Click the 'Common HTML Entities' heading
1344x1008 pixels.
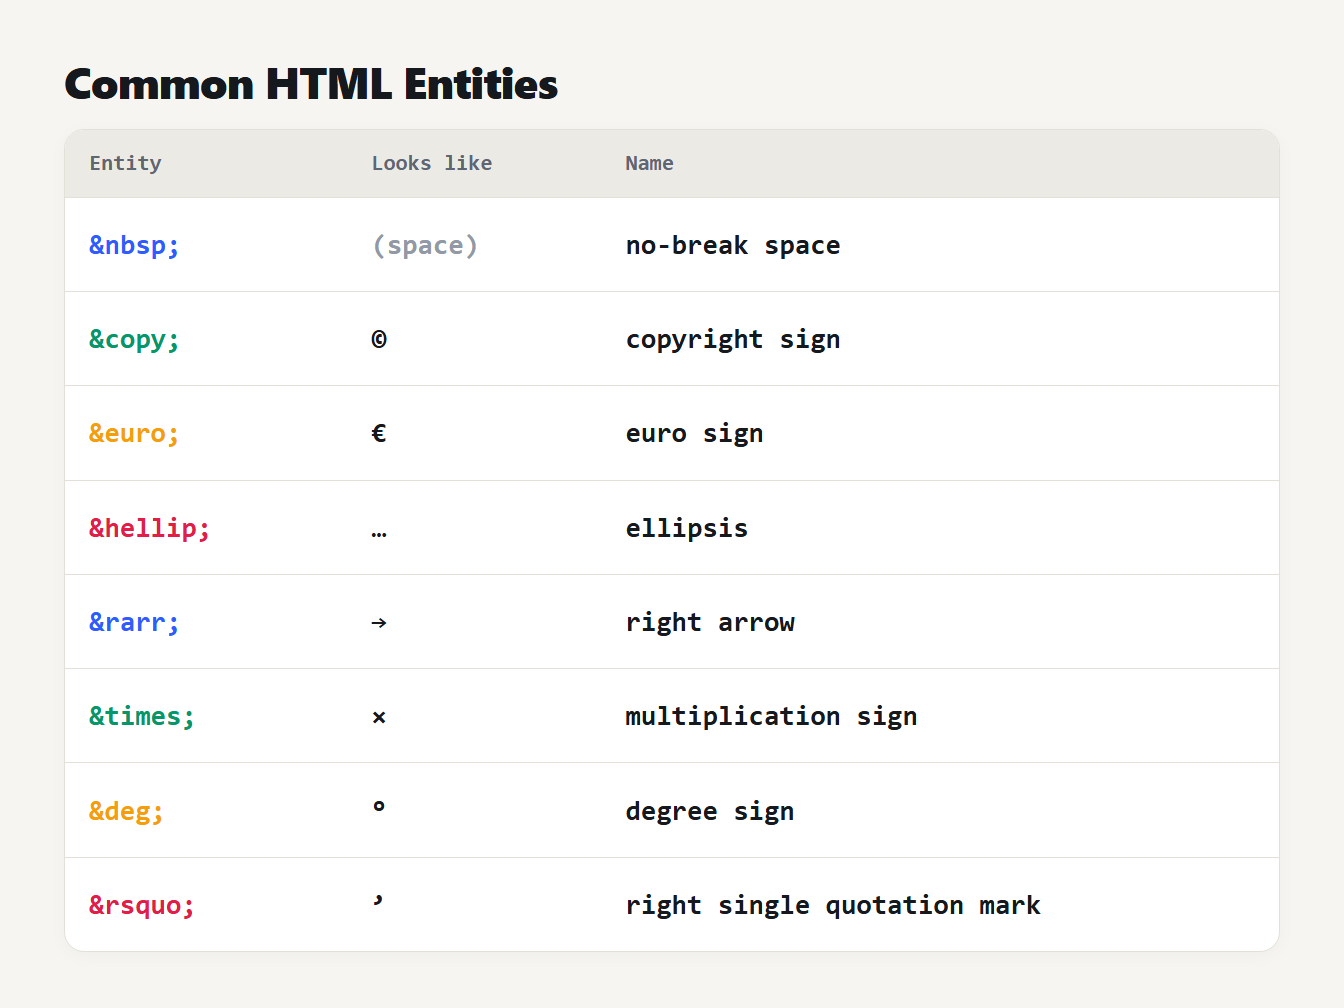tap(311, 84)
